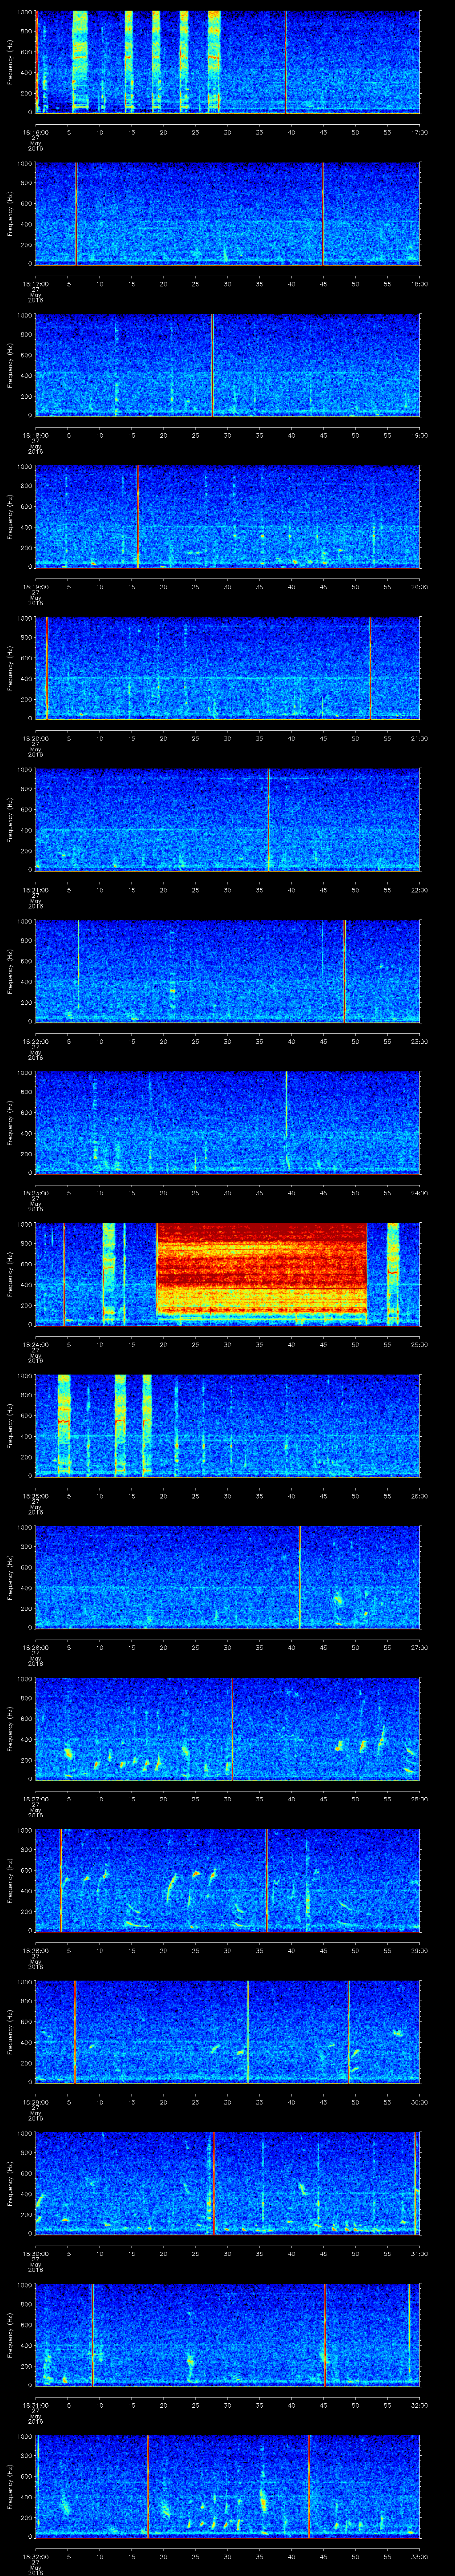Select the spectrogram panel starting at 18:17:00

point(228,213)
